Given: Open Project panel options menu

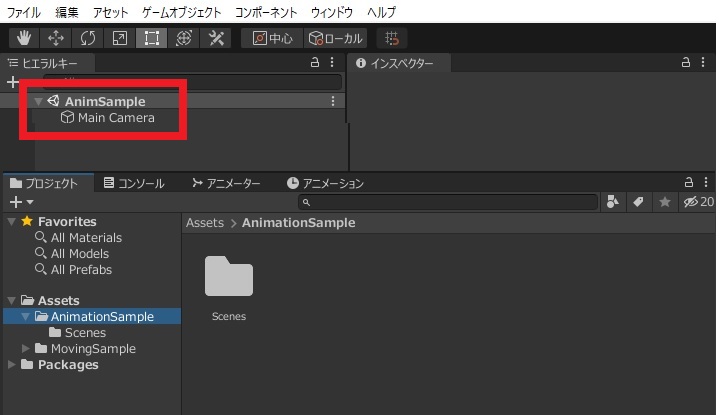Looking at the screenshot, I should (706, 182).
